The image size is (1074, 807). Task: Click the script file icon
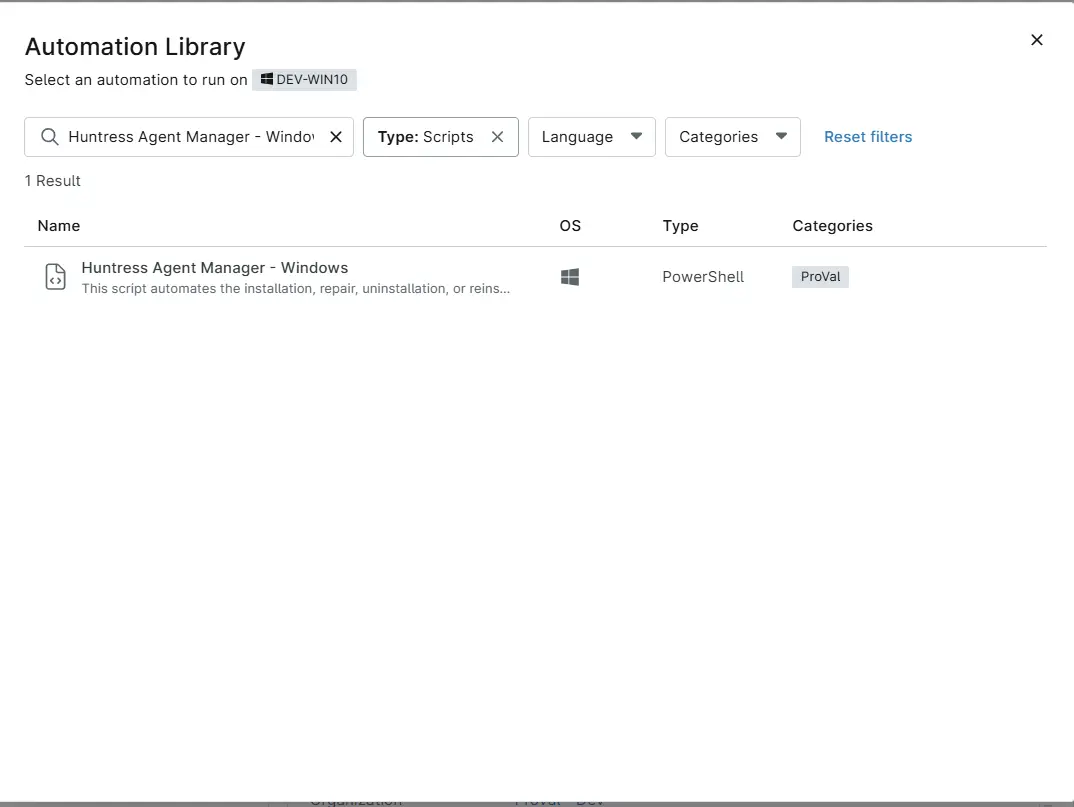55,277
